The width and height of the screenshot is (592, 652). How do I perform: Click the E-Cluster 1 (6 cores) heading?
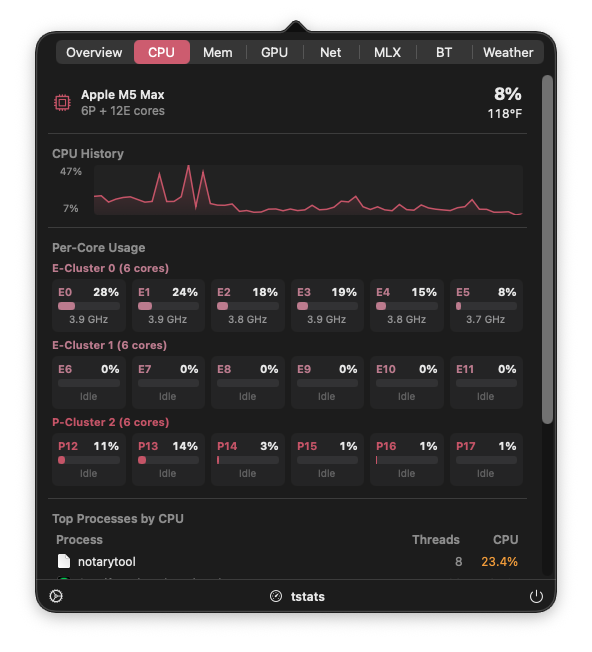coord(109,345)
